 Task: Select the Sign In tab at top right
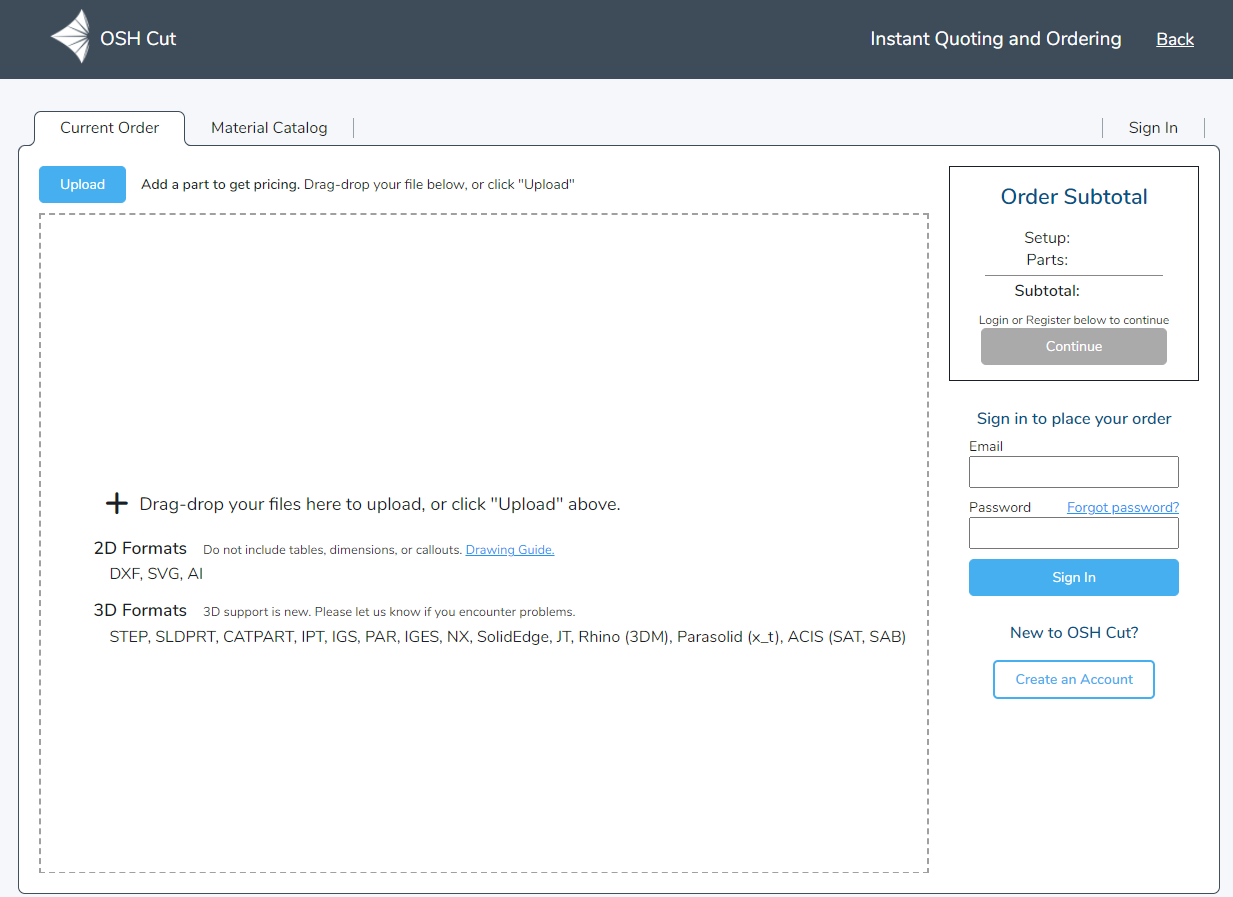[1153, 128]
